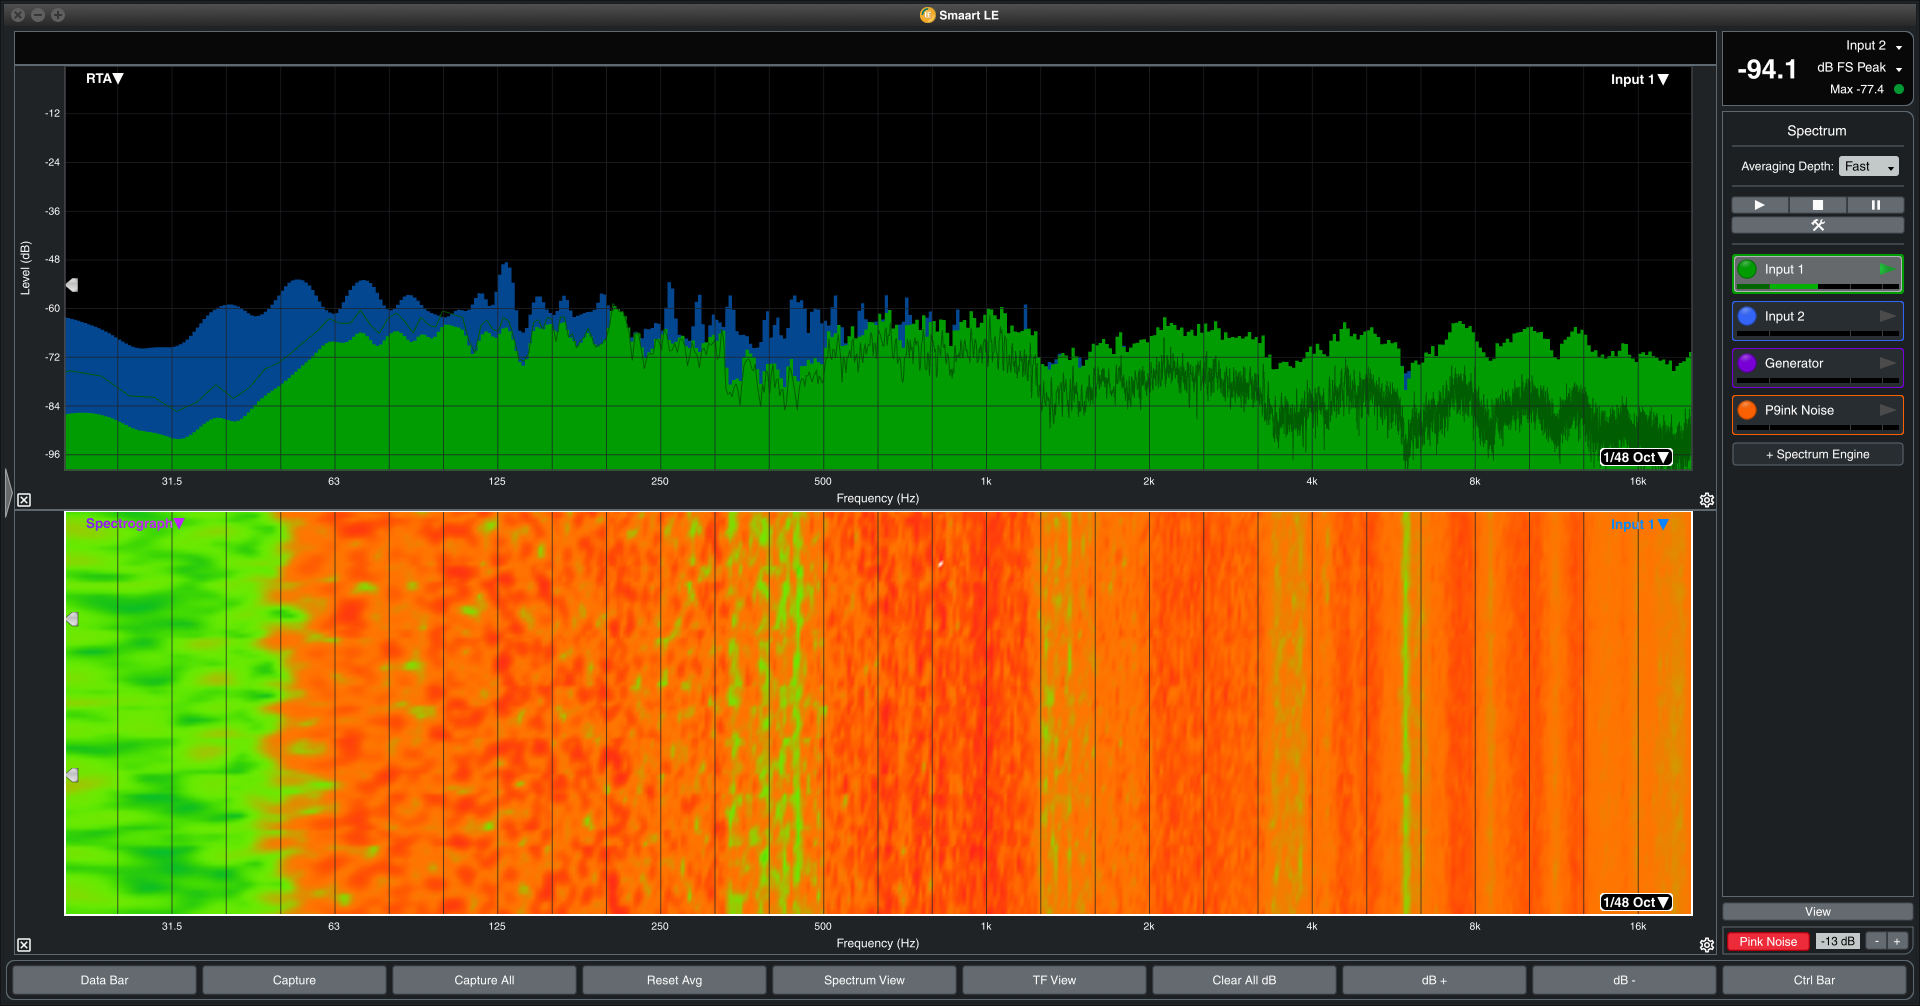Stop all spectrum engines with the stop button
The width and height of the screenshot is (1920, 1006).
(x=1818, y=205)
